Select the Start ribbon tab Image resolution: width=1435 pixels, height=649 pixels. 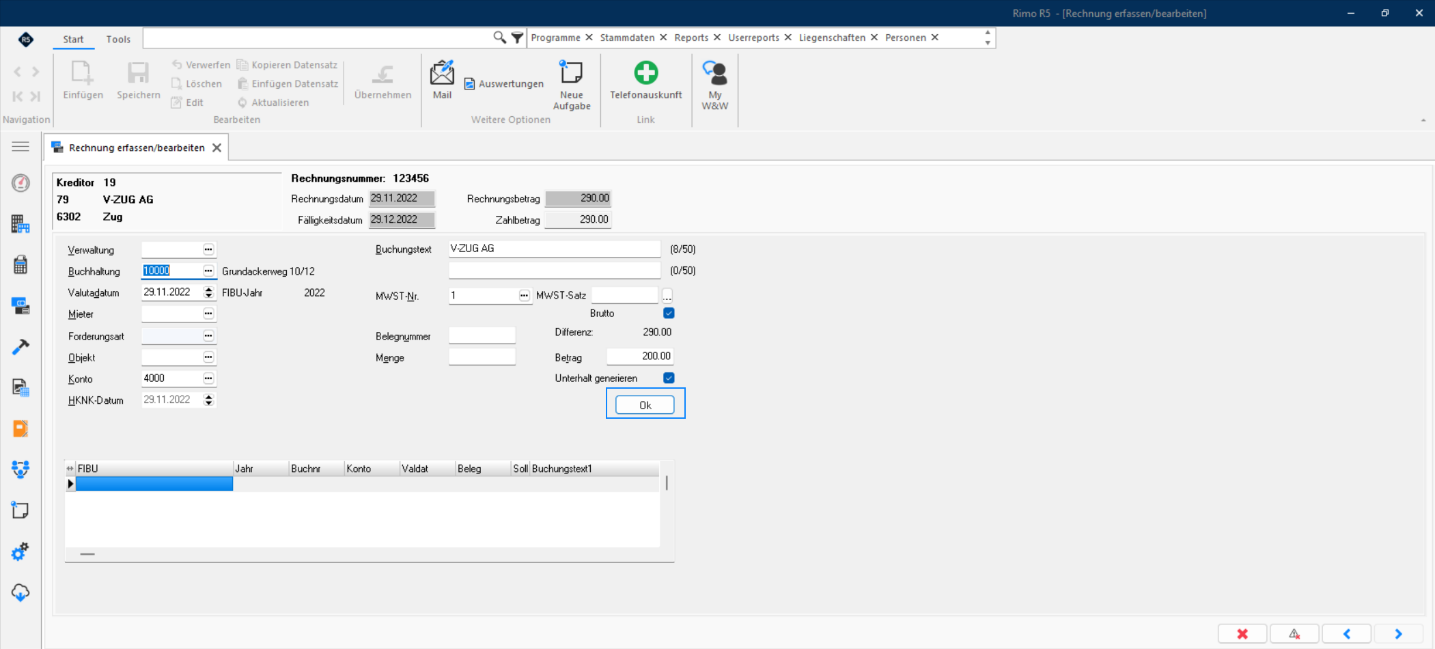click(x=73, y=39)
